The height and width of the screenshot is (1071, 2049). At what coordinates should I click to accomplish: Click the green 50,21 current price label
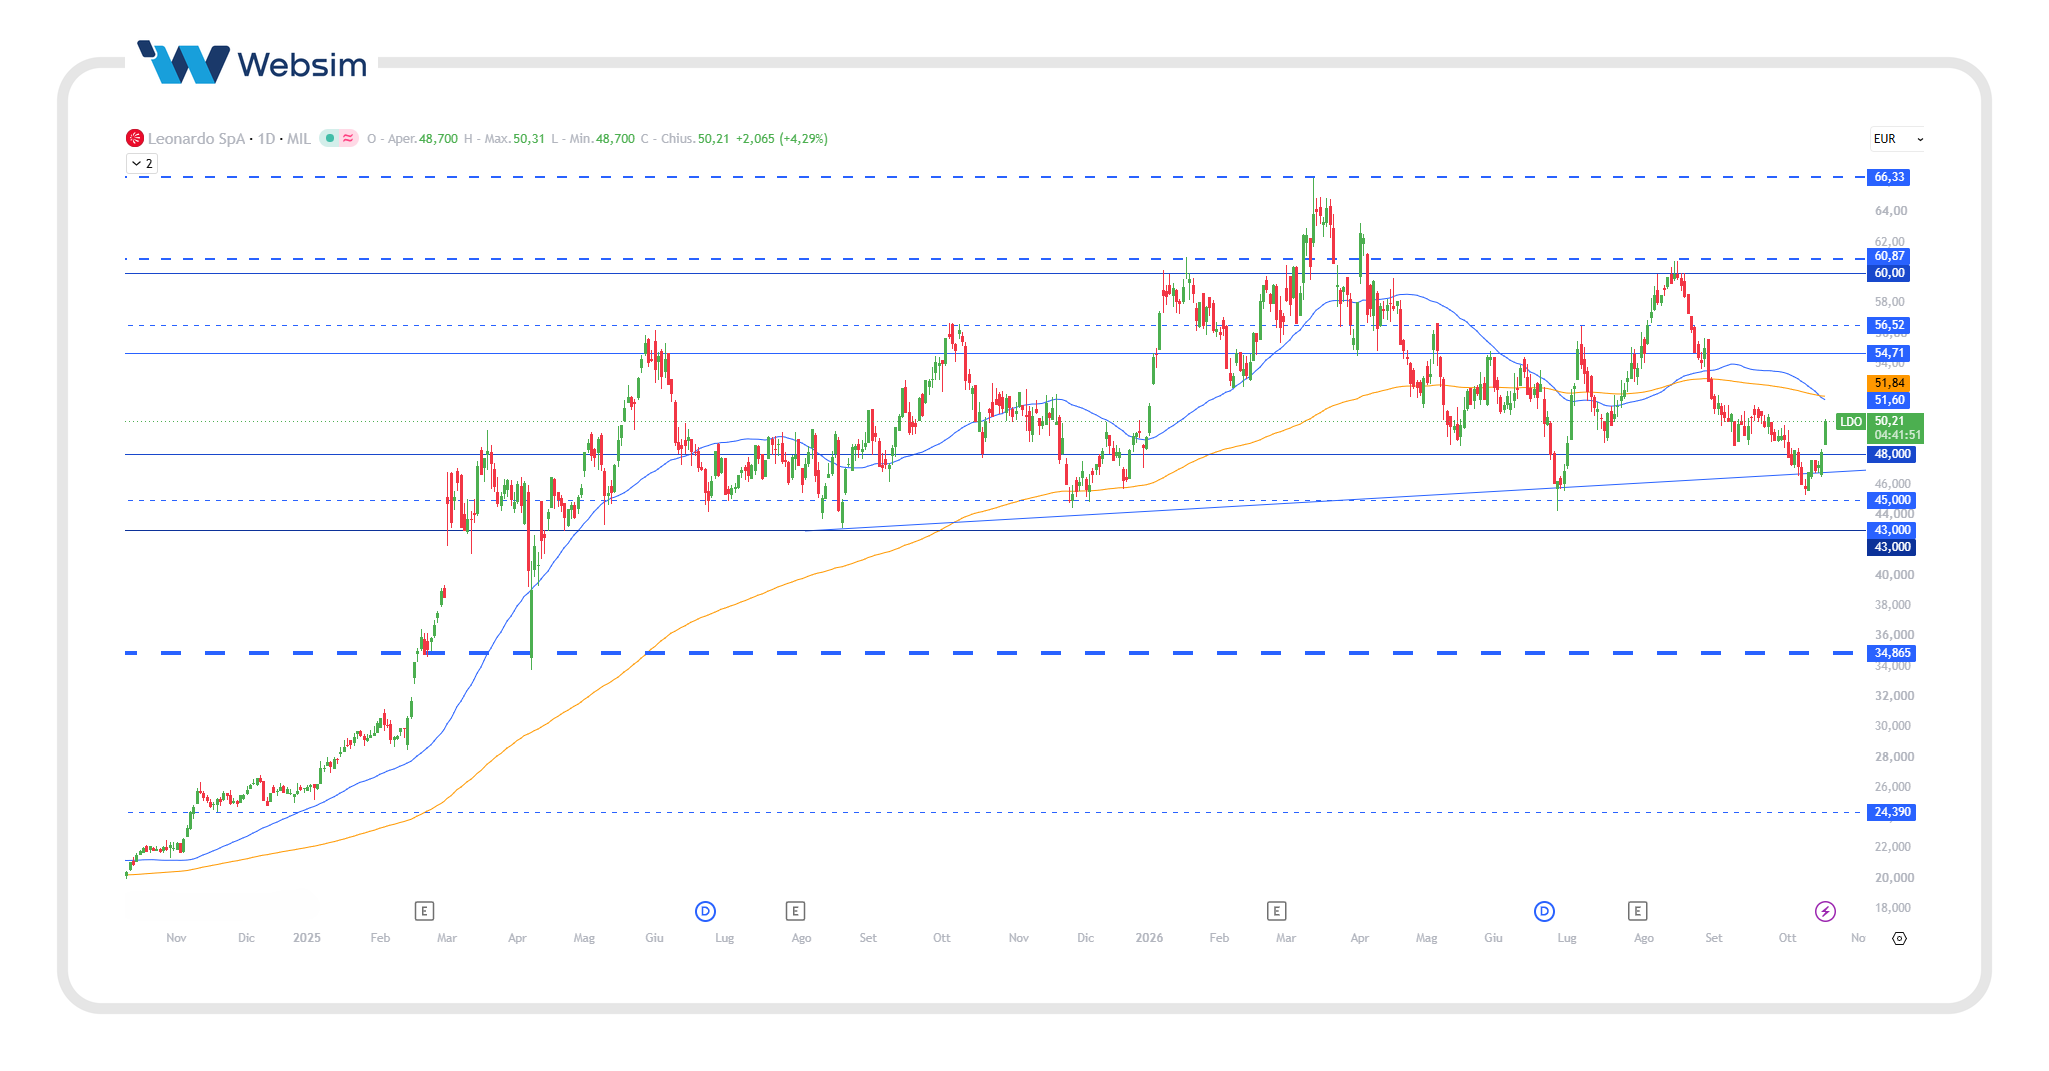1896,428
